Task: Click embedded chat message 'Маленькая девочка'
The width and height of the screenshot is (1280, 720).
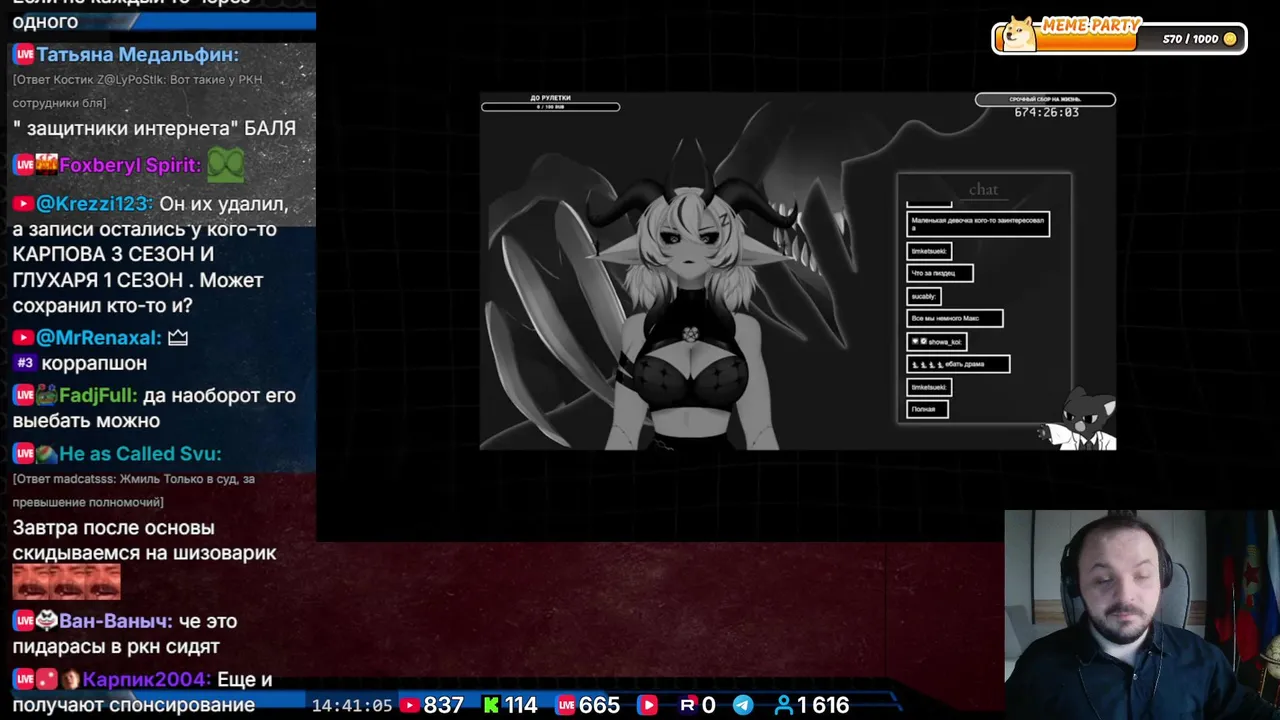Action: [978, 224]
